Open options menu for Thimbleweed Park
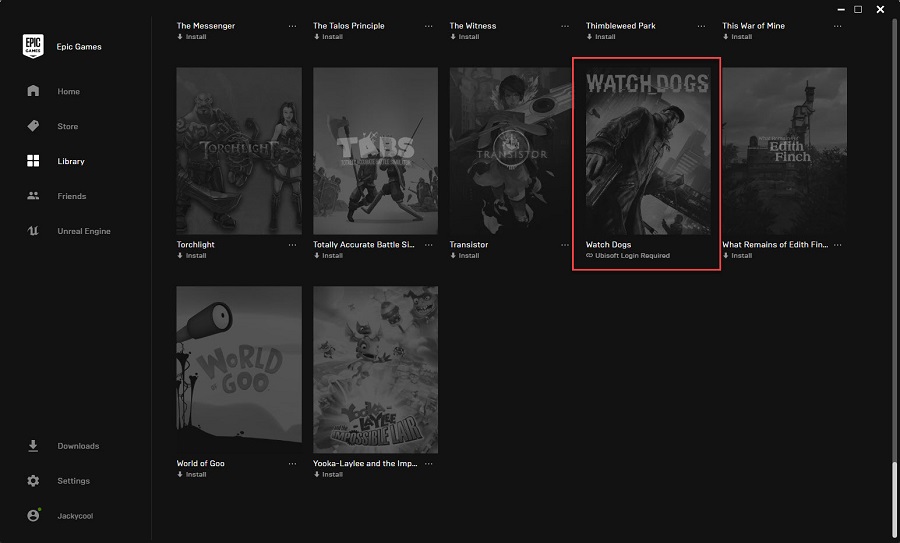 click(x=701, y=26)
